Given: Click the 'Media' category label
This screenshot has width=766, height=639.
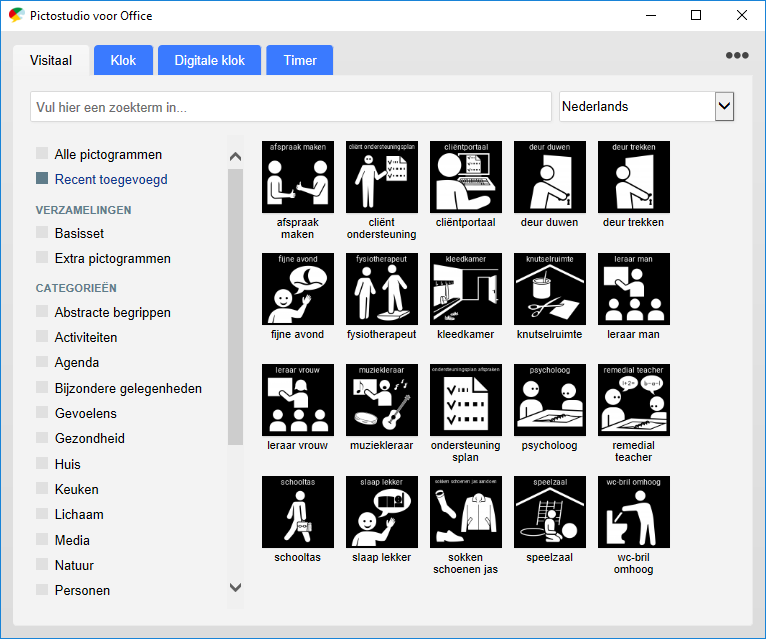Looking at the screenshot, I should tap(72, 540).
